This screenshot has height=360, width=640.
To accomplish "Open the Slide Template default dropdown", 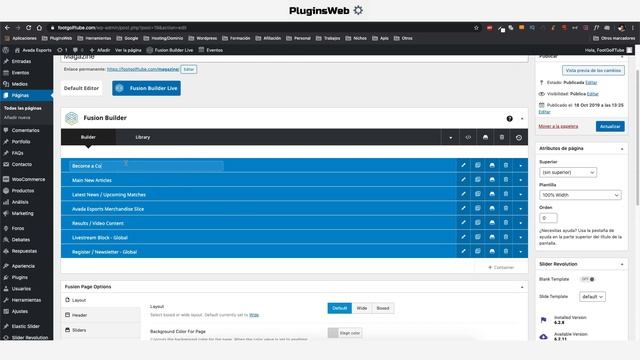I will pyautogui.click(x=592, y=297).
